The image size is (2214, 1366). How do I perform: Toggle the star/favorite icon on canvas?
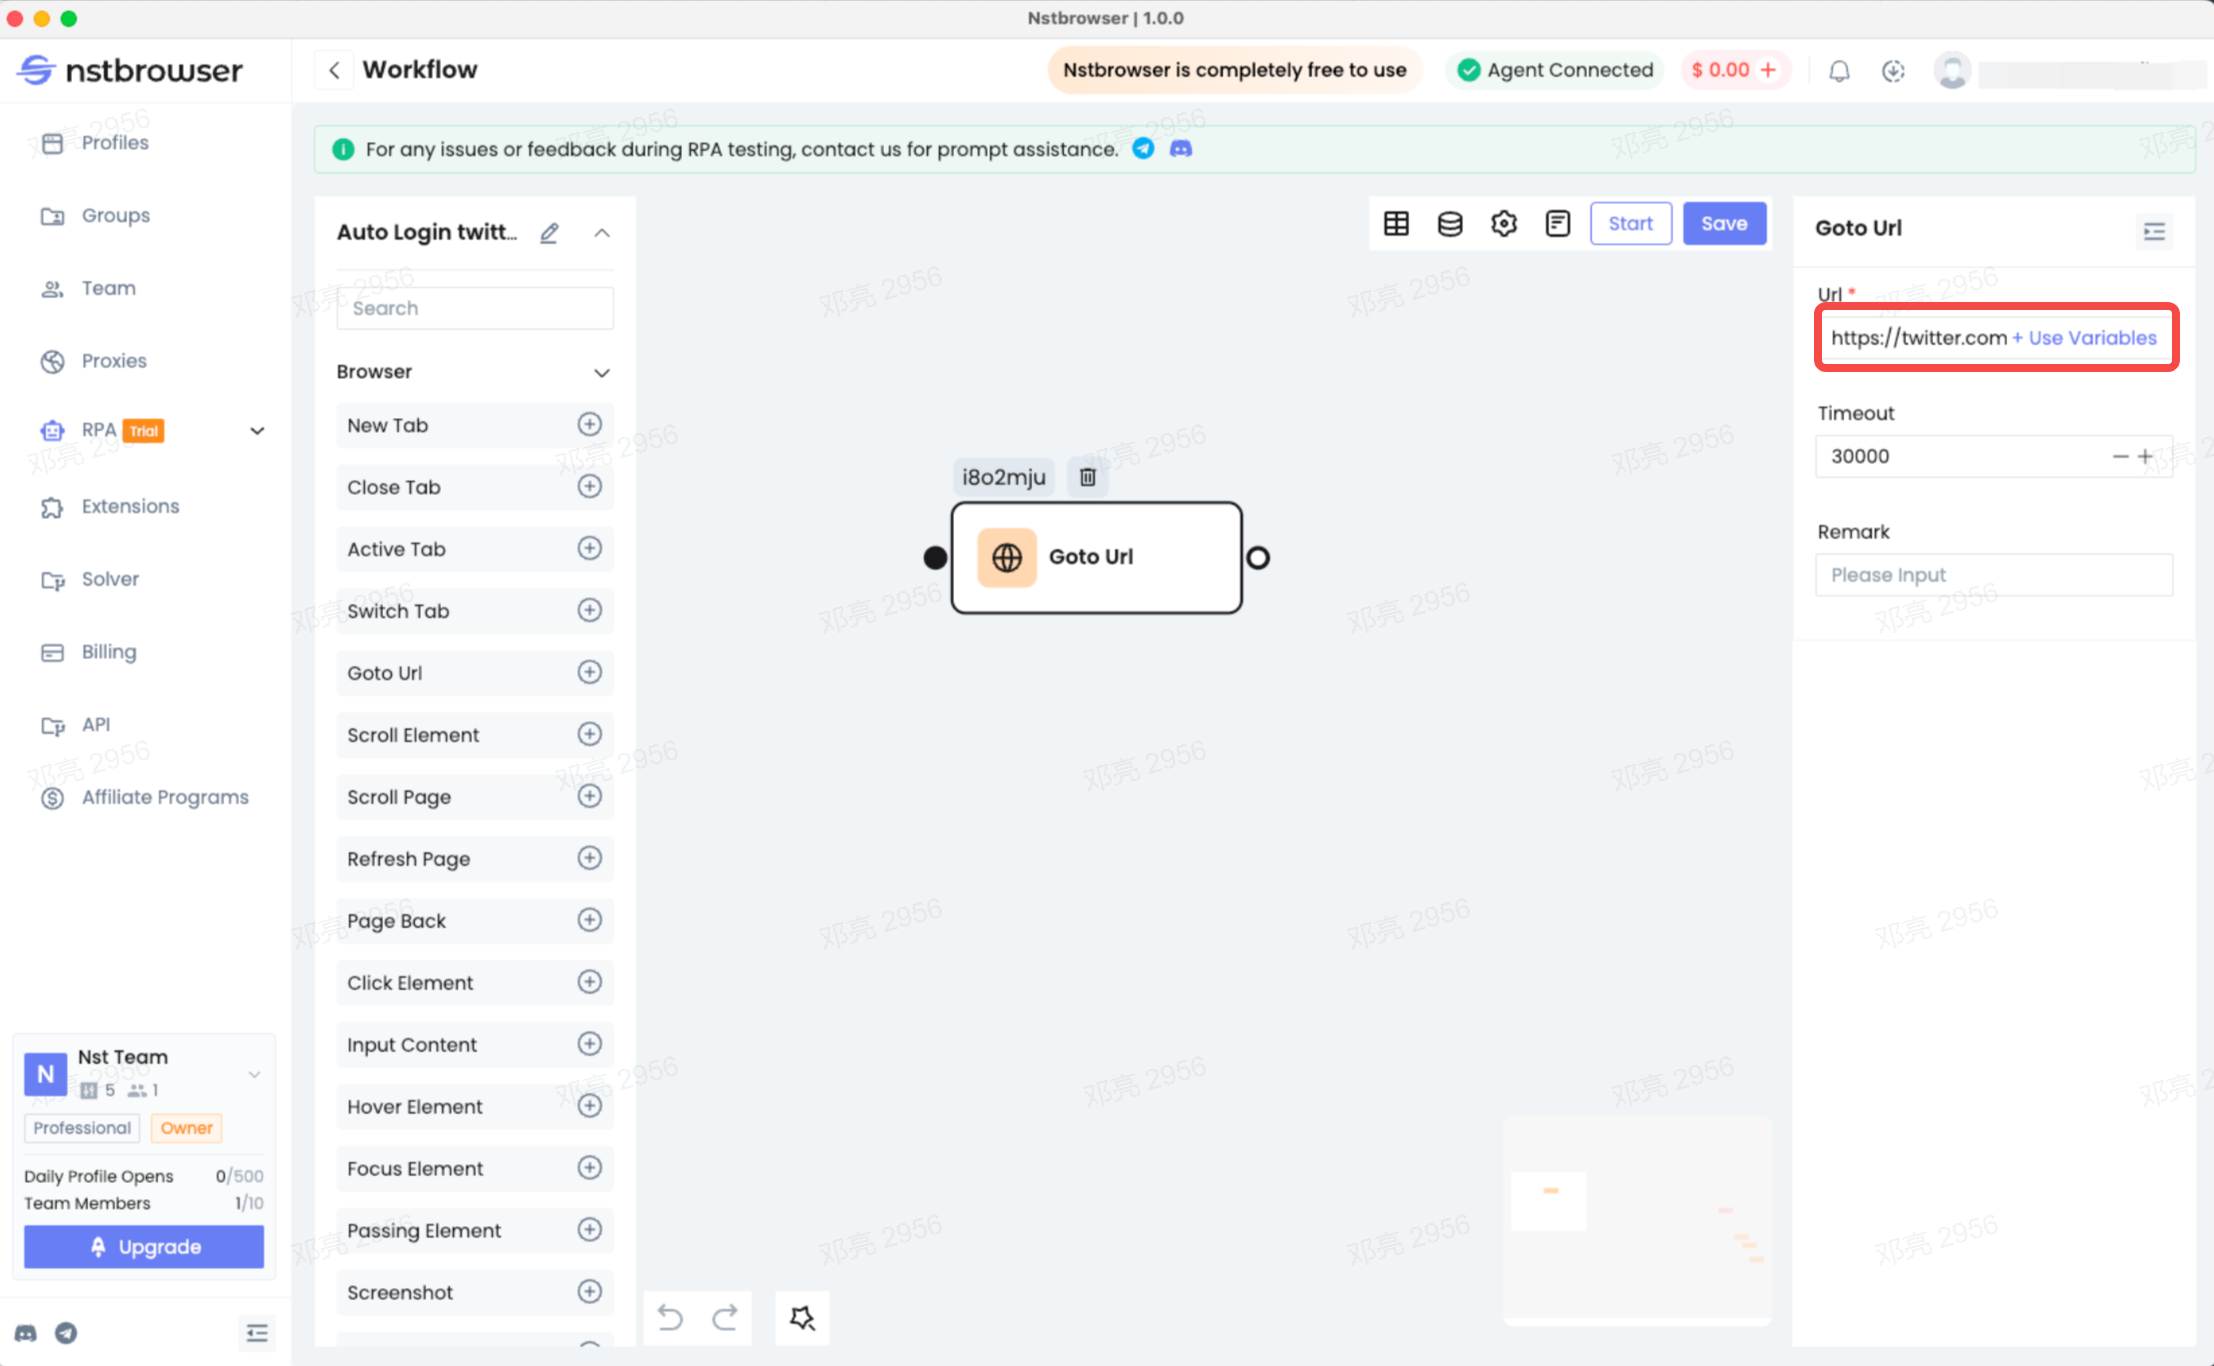802,1317
